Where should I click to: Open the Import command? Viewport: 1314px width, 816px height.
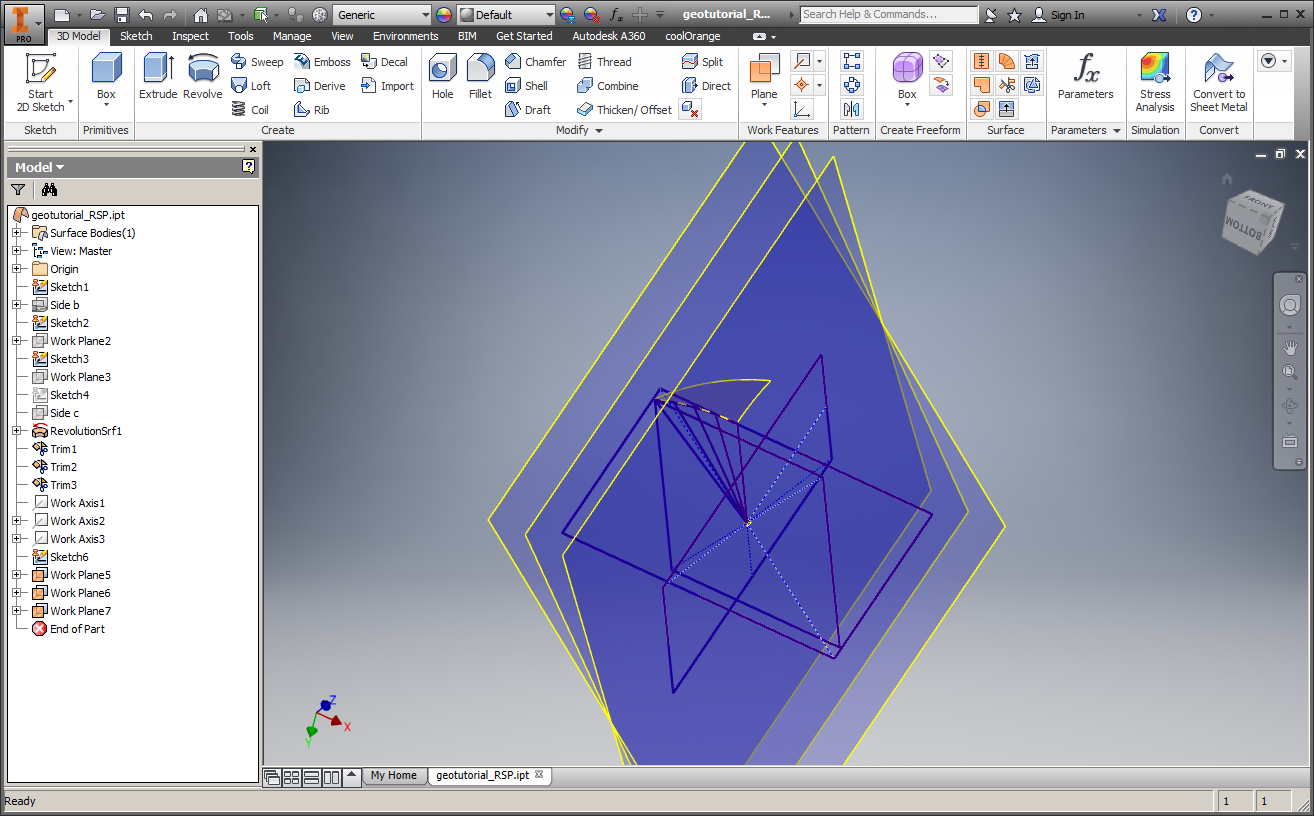pos(387,86)
